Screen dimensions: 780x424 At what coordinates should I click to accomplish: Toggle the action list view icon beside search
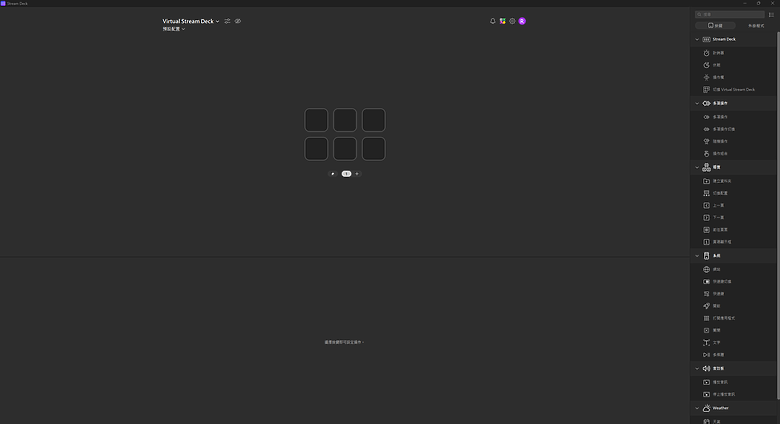772,14
